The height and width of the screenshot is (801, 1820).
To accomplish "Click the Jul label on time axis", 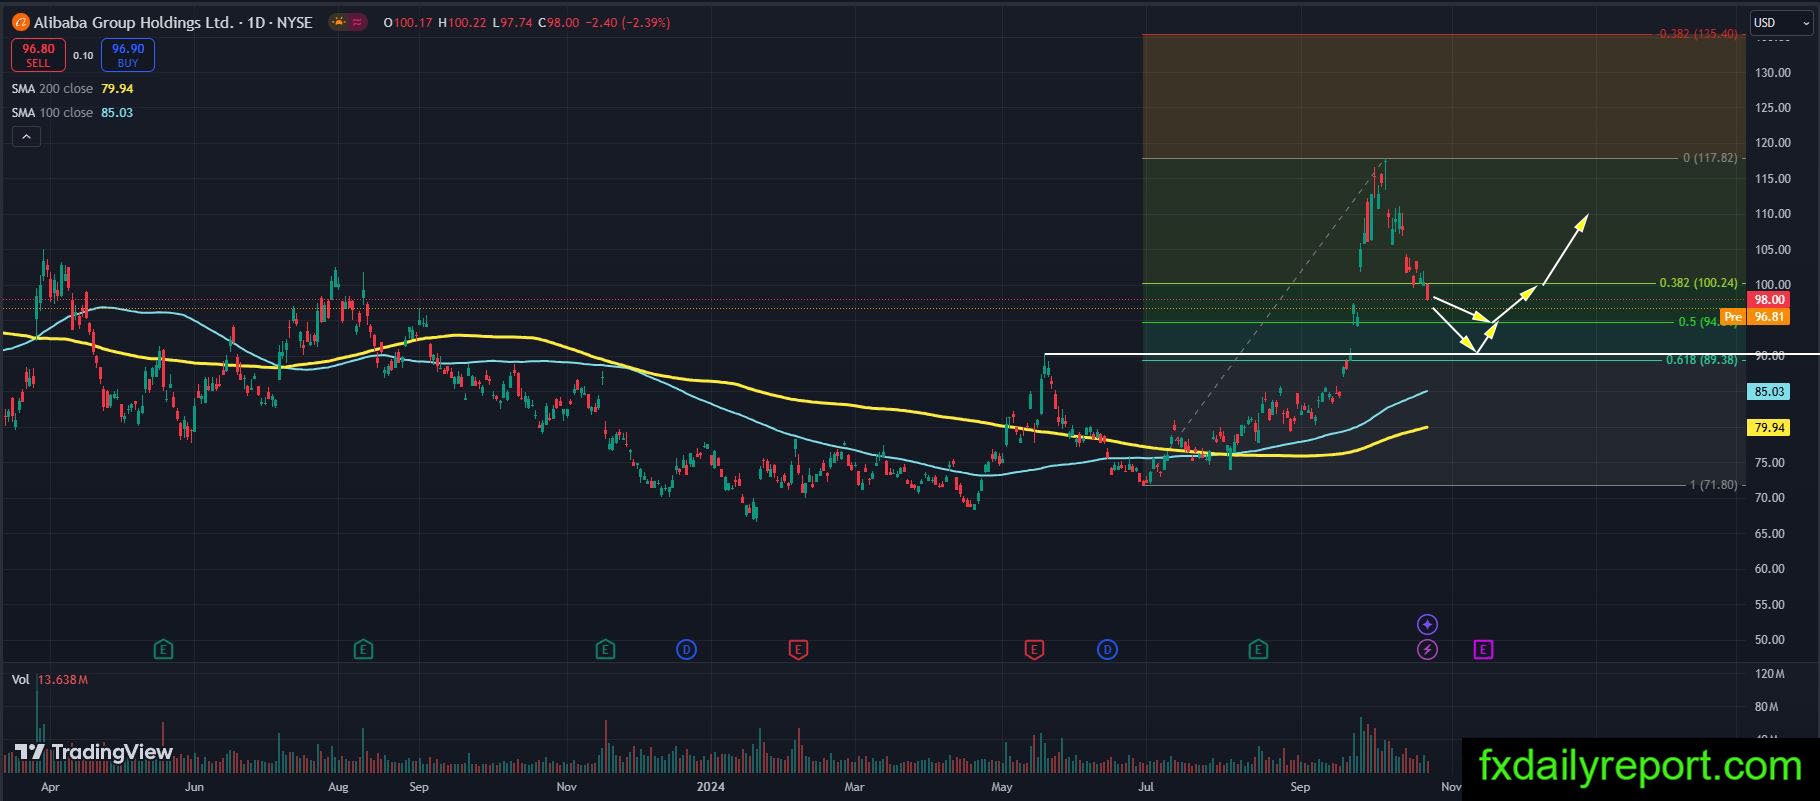I will 1146,787.
